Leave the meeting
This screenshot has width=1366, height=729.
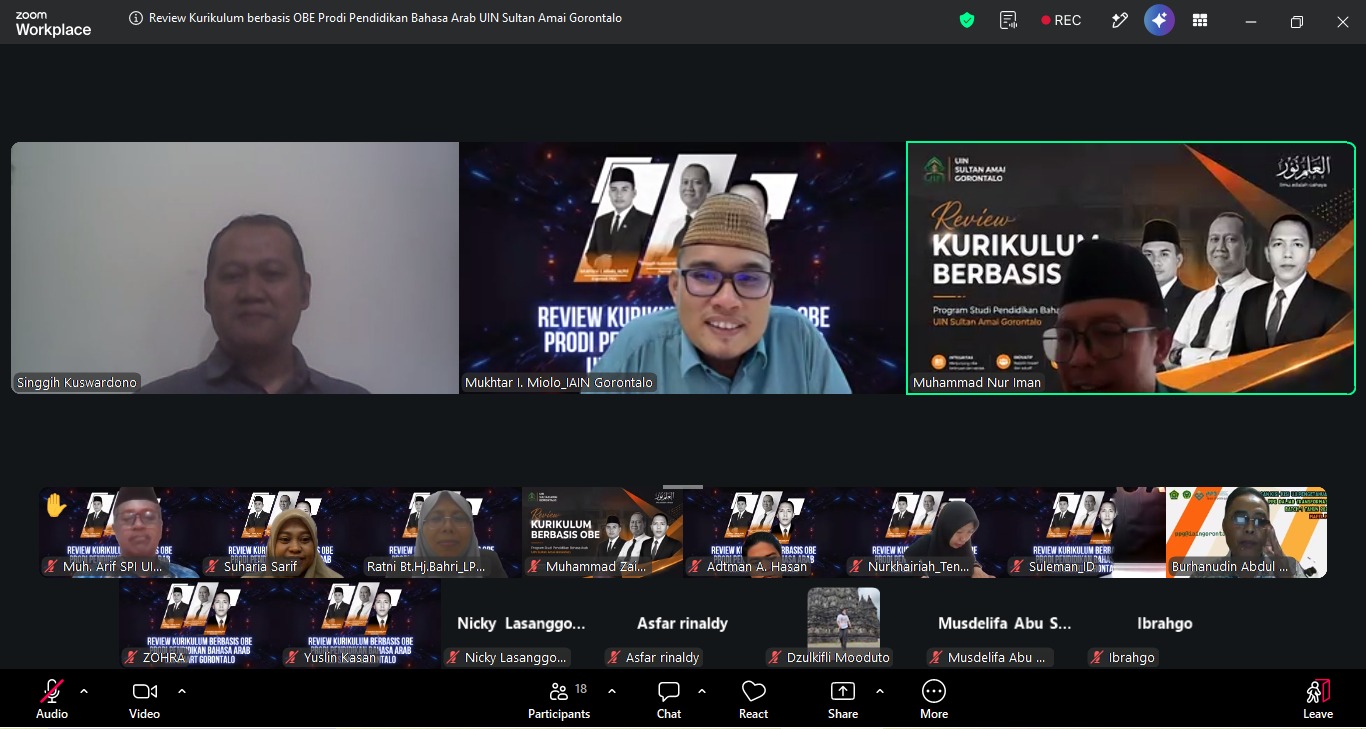pyautogui.click(x=1318, y=699)
